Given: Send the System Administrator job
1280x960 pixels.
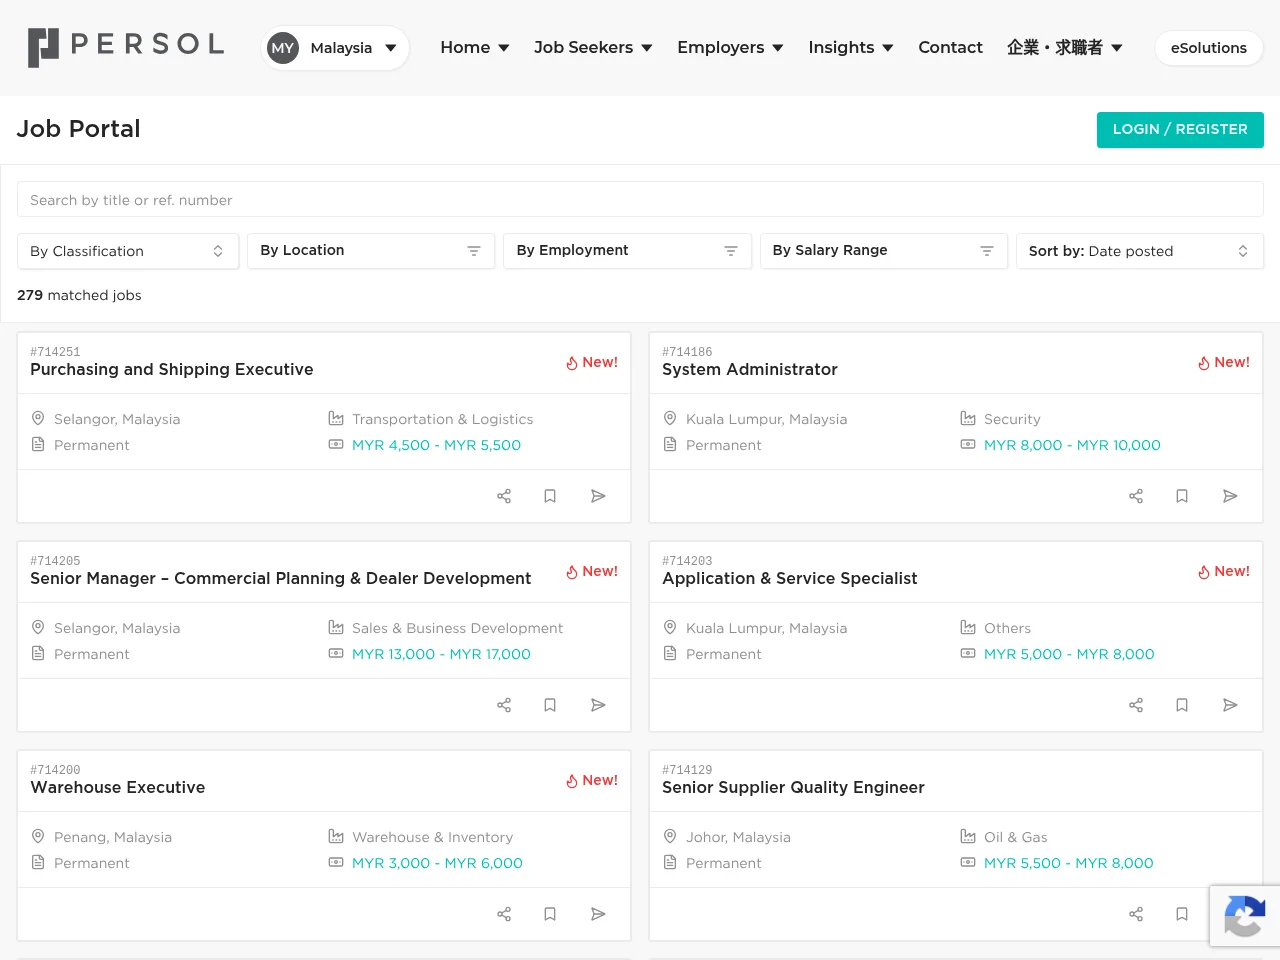Looking at the screenshot, I should pyautogui.click(x=1230, y=496).
